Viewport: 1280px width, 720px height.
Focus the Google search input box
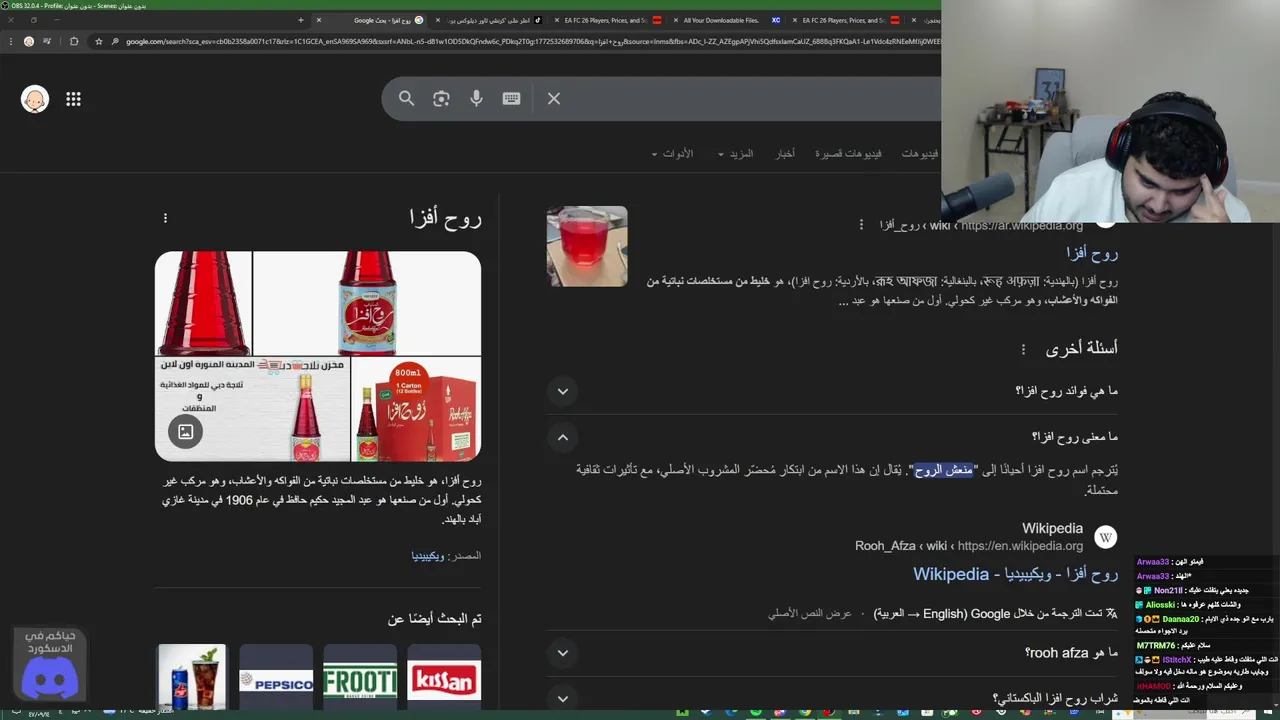point(750,98)
